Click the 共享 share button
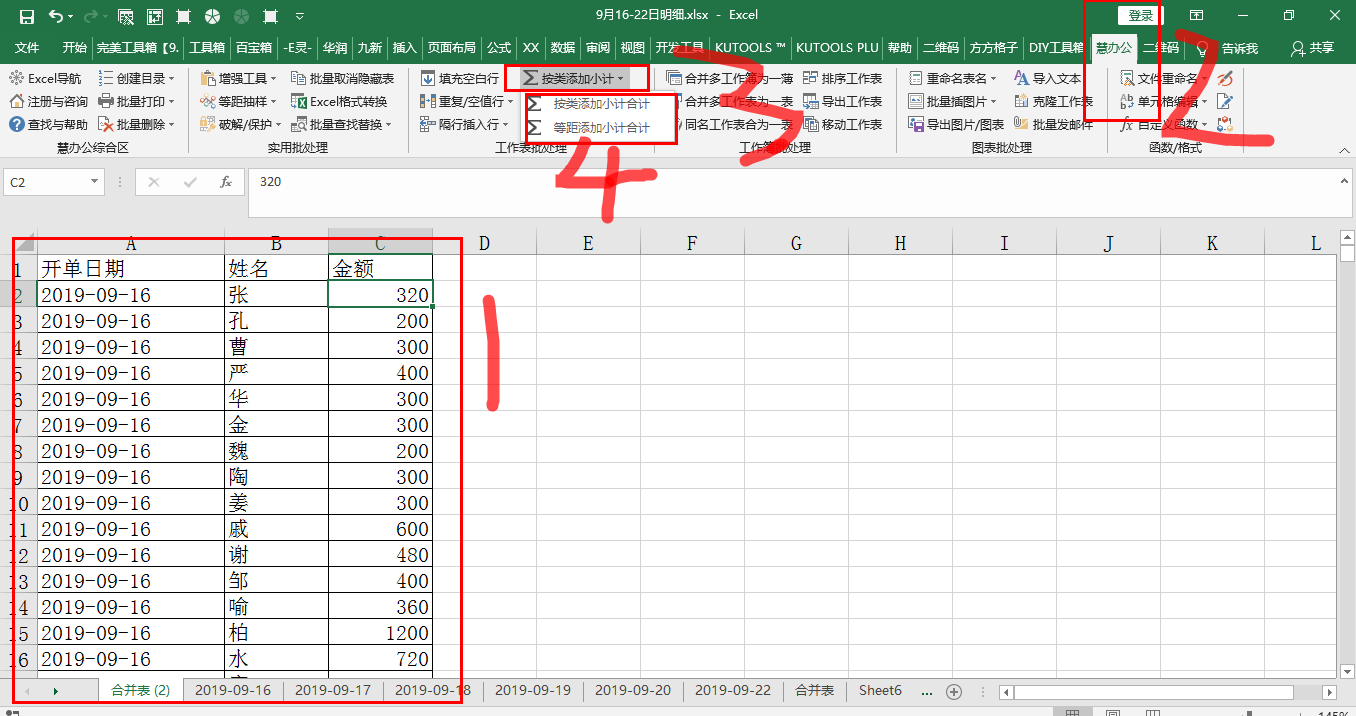This screenshot has height=716, width=1356. [1312, 47]
